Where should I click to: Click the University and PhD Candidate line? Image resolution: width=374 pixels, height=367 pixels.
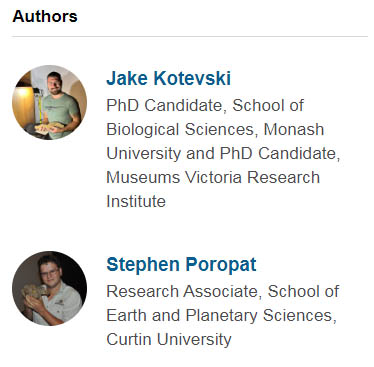[x=223, y=154]
